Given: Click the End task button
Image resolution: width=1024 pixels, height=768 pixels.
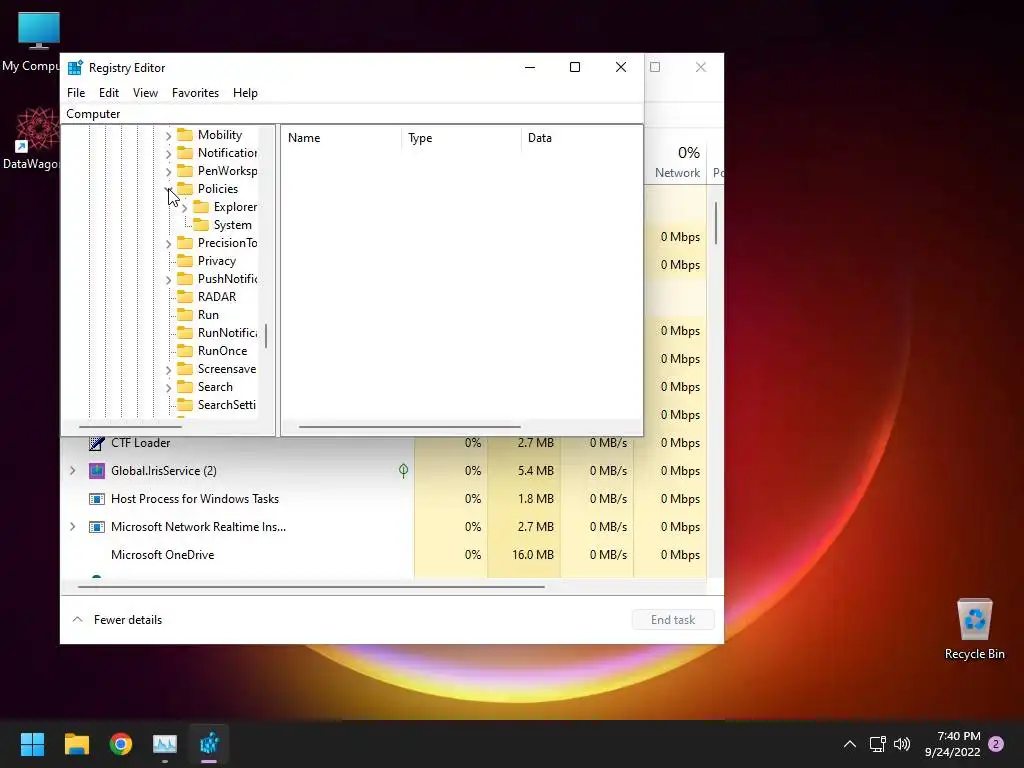Looking at the screenshot, I should tap(673, 620).
